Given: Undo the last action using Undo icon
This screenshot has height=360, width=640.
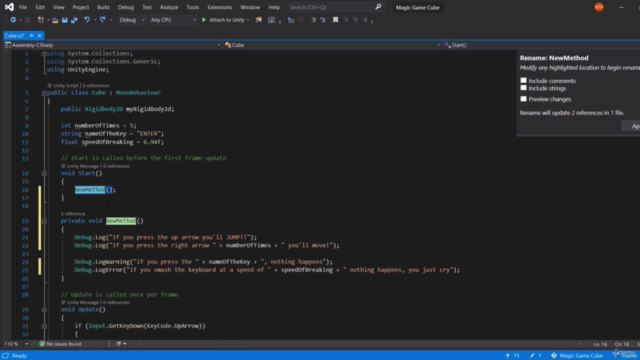Looking at the screenshot, I should (87, 20).
